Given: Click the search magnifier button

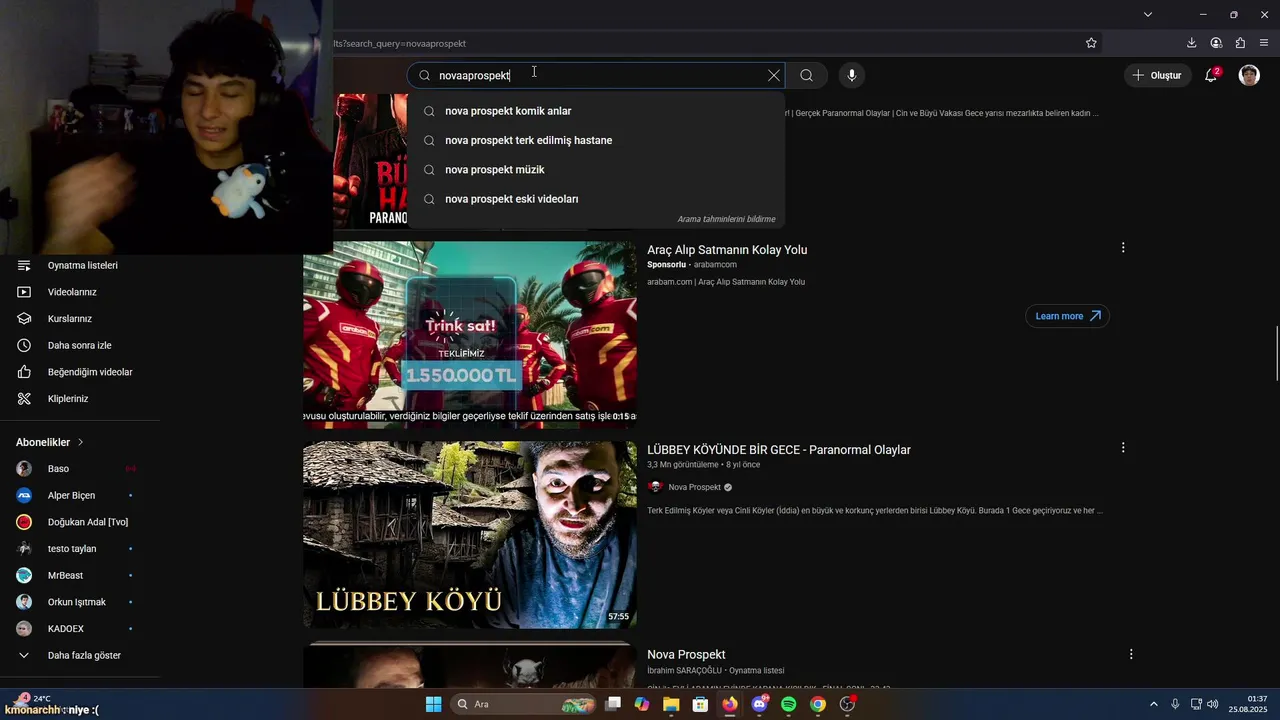Looking at the screenshot, I should pyautogui.click(x=806, y=75).
